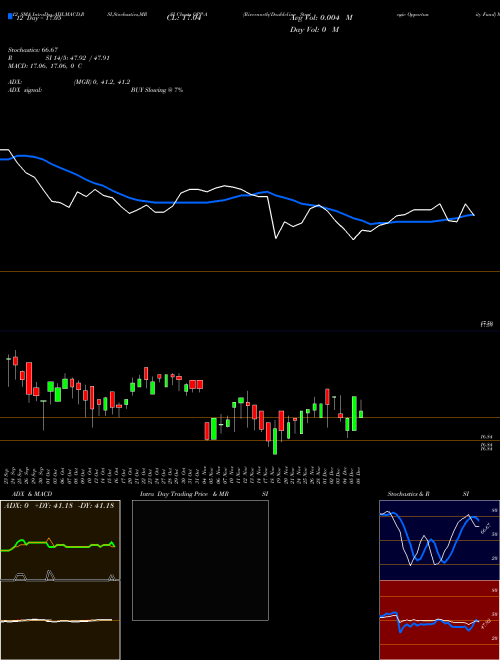Click the 'ADX signal:' label

coord(25,90)
